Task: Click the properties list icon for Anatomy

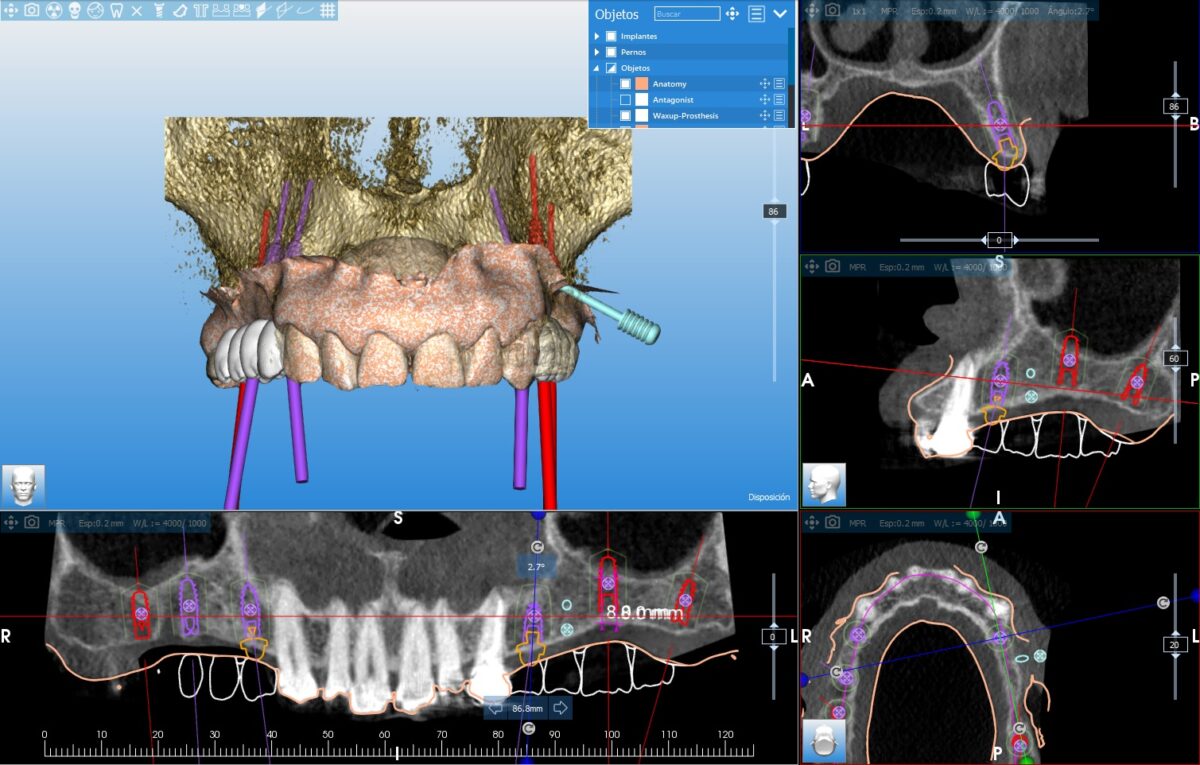Action: 779,84
